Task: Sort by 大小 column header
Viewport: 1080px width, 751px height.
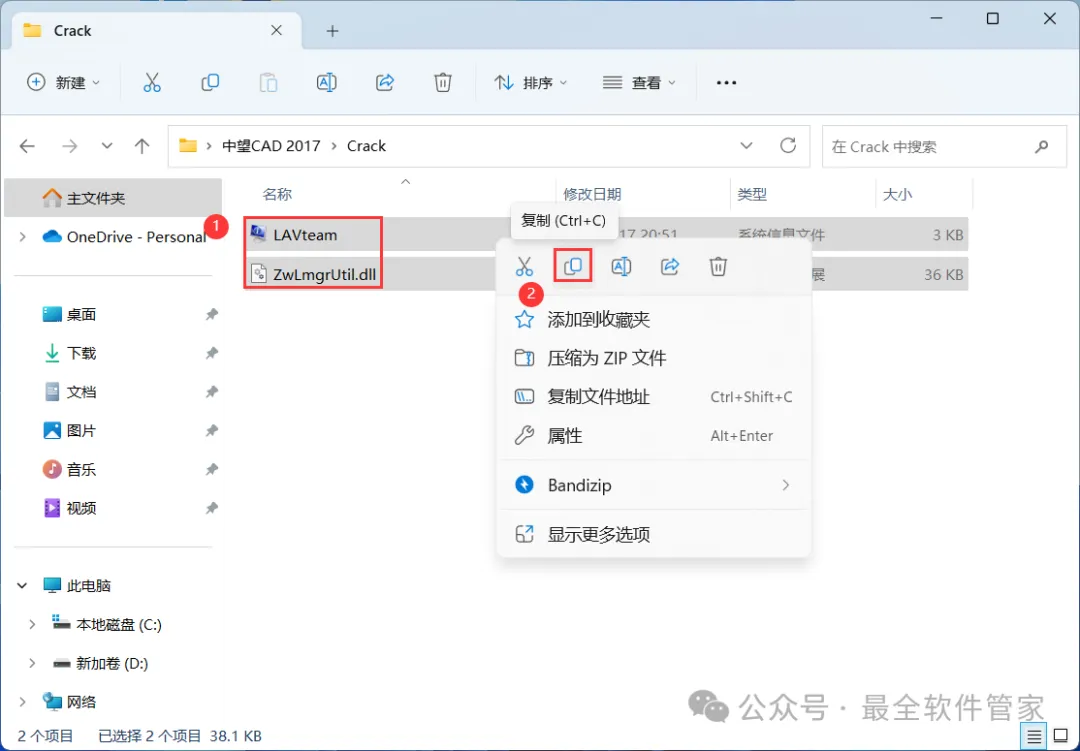Action: 897,194
